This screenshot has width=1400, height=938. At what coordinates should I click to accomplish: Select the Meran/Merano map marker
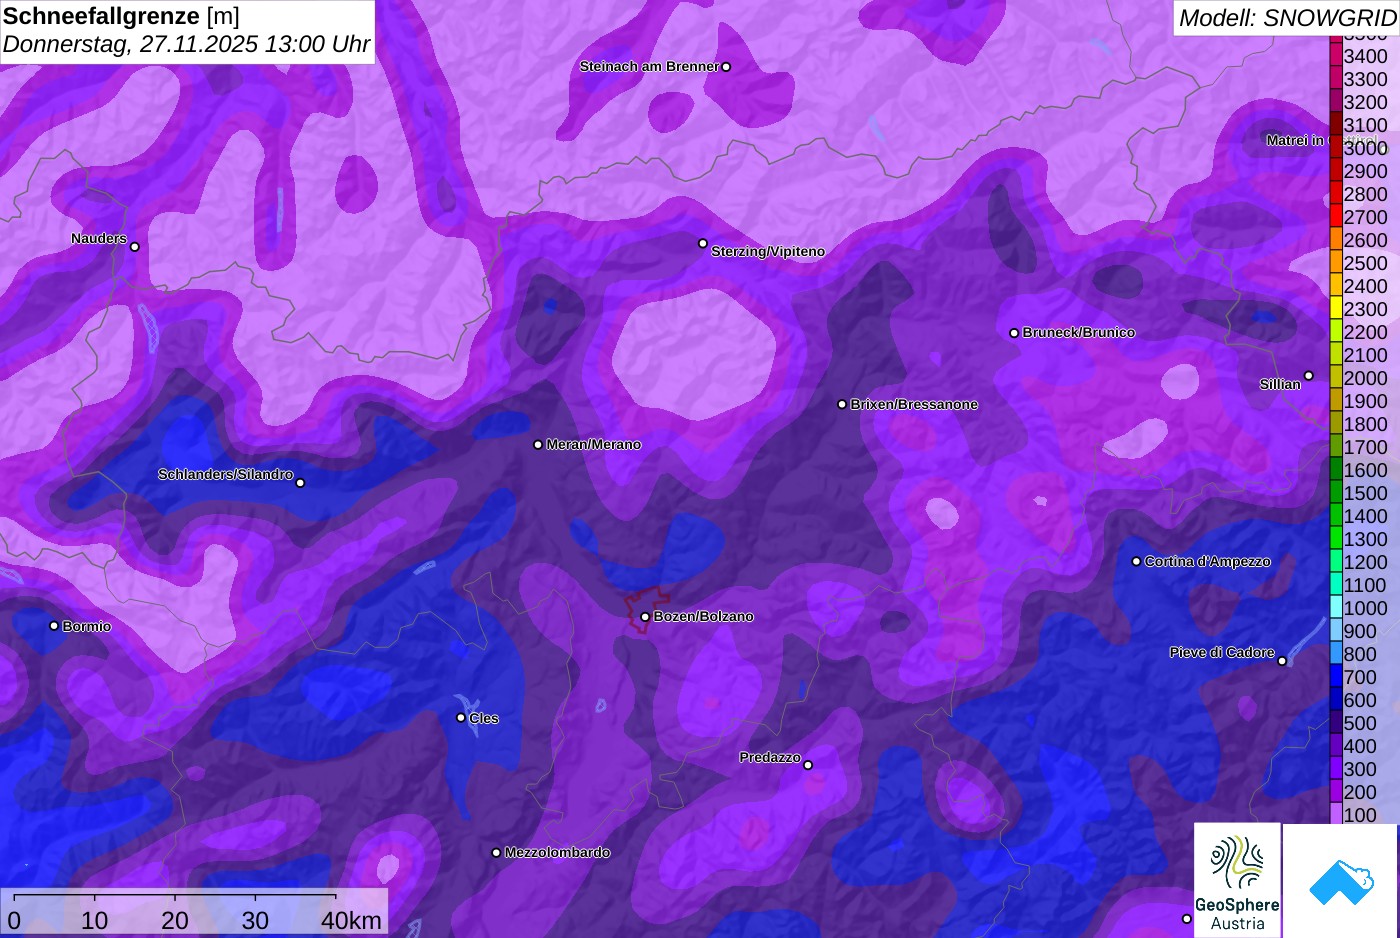pyautogui.click(x=538, y=444)
